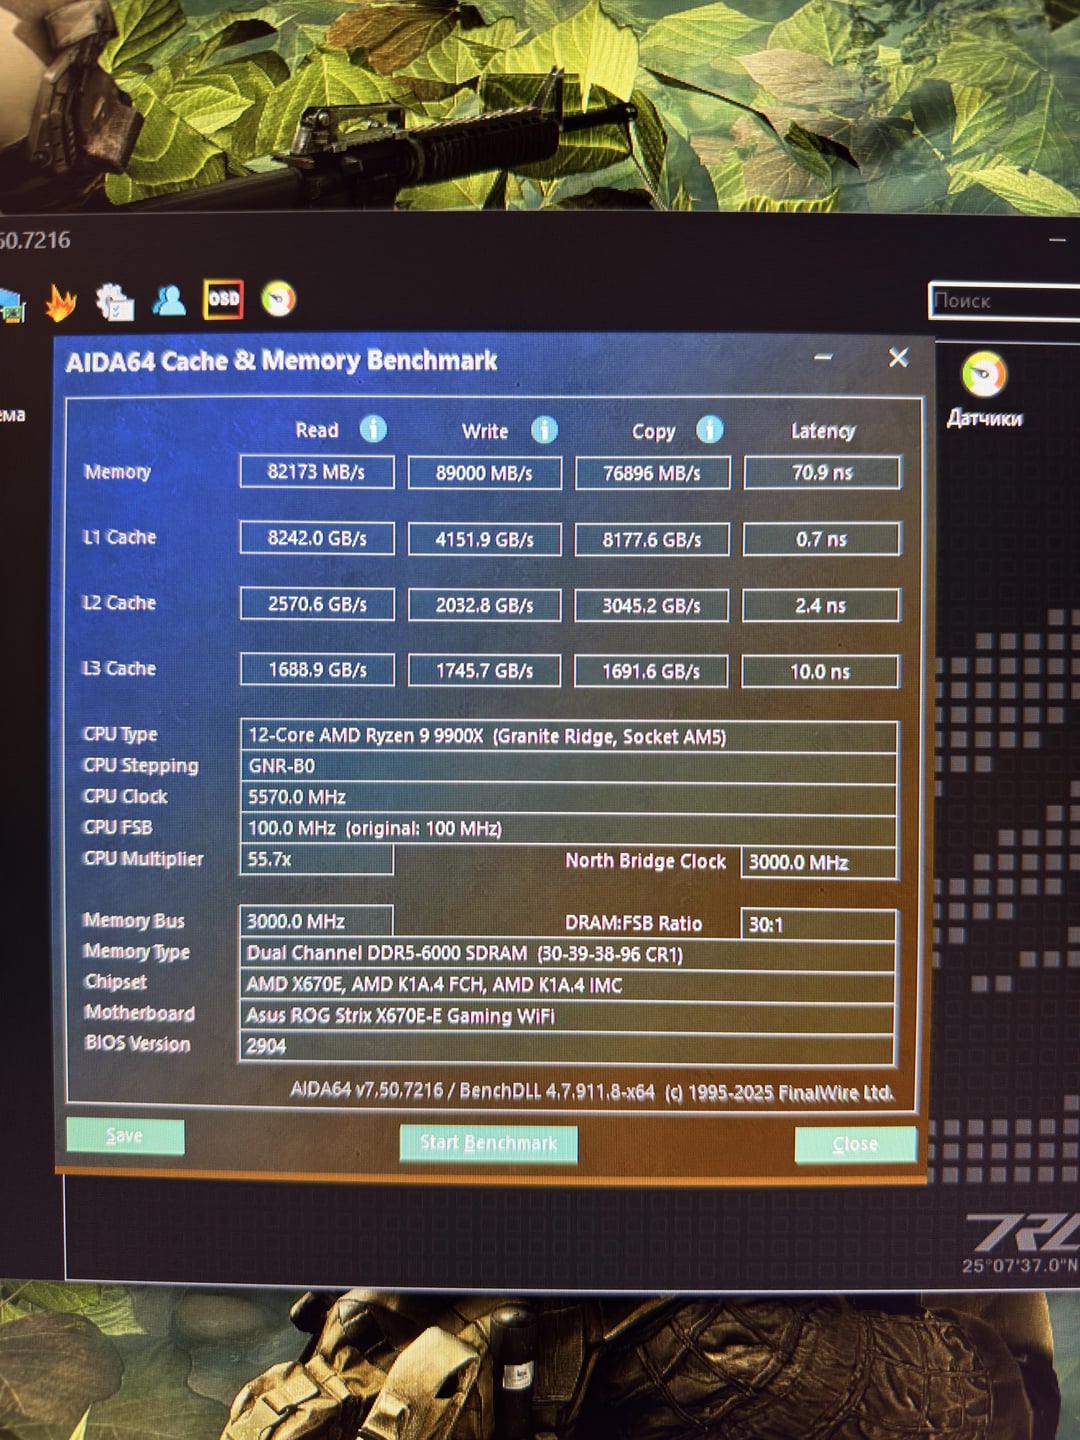Click the DRAM:FSB Ratio label
The image size is (1080, 1440).
pyautogui.click(x=633, y=923)
